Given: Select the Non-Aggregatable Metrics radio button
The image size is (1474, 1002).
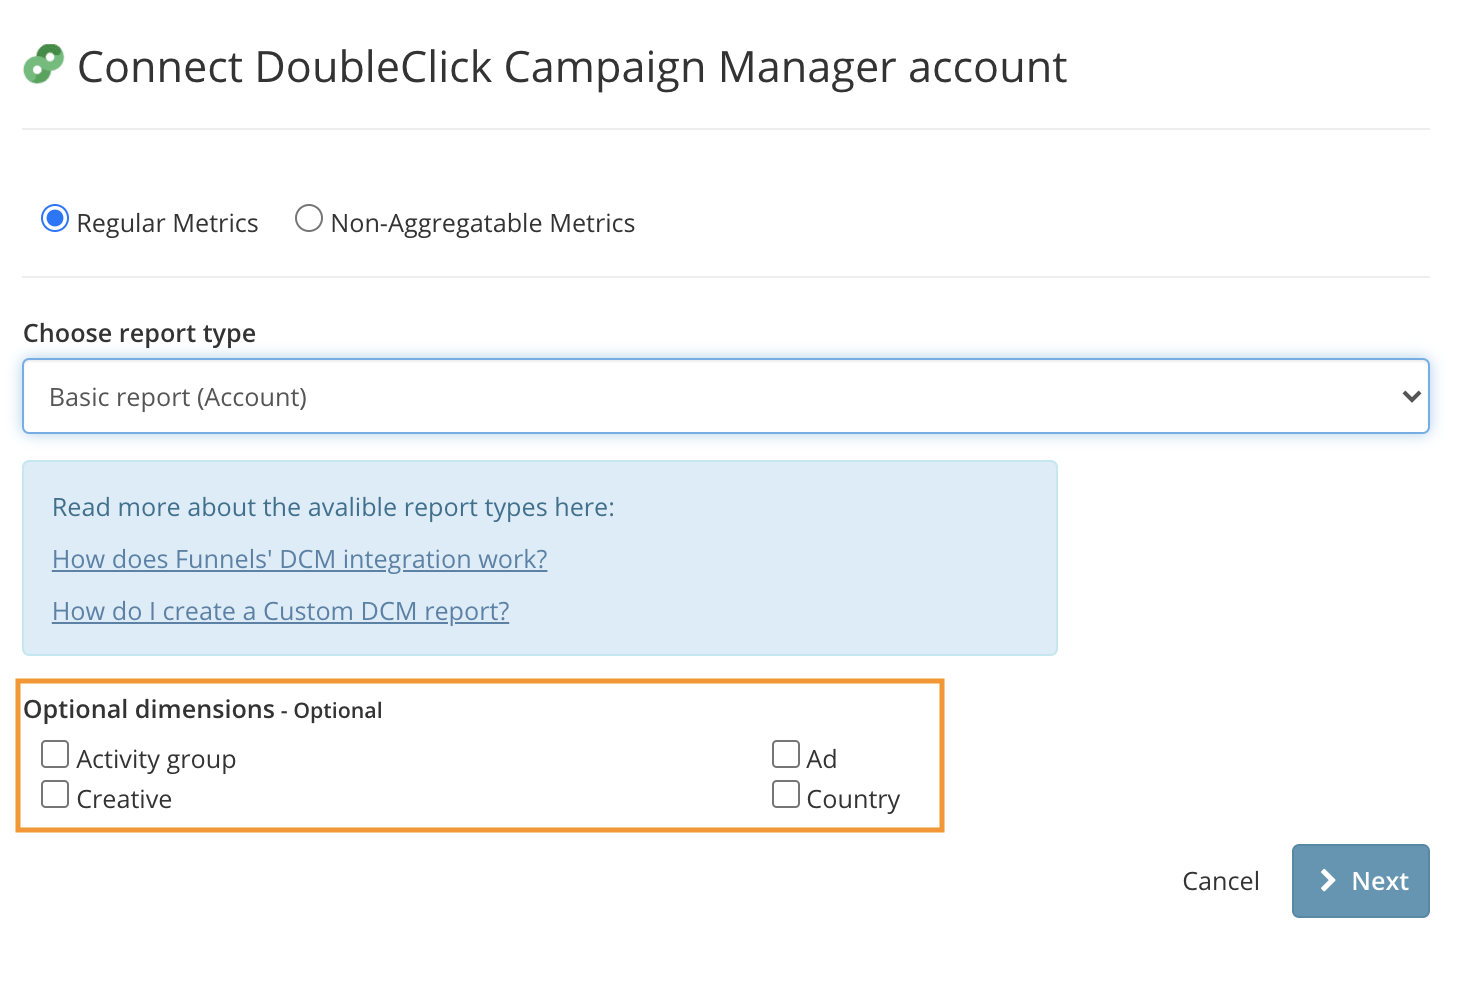Looking at the screenshot, I should tap(309, 218).
